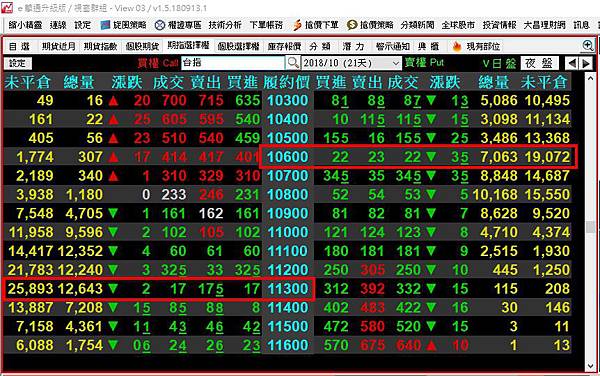
Task: Select strike price 11500
Action: [x=288, y=326]
